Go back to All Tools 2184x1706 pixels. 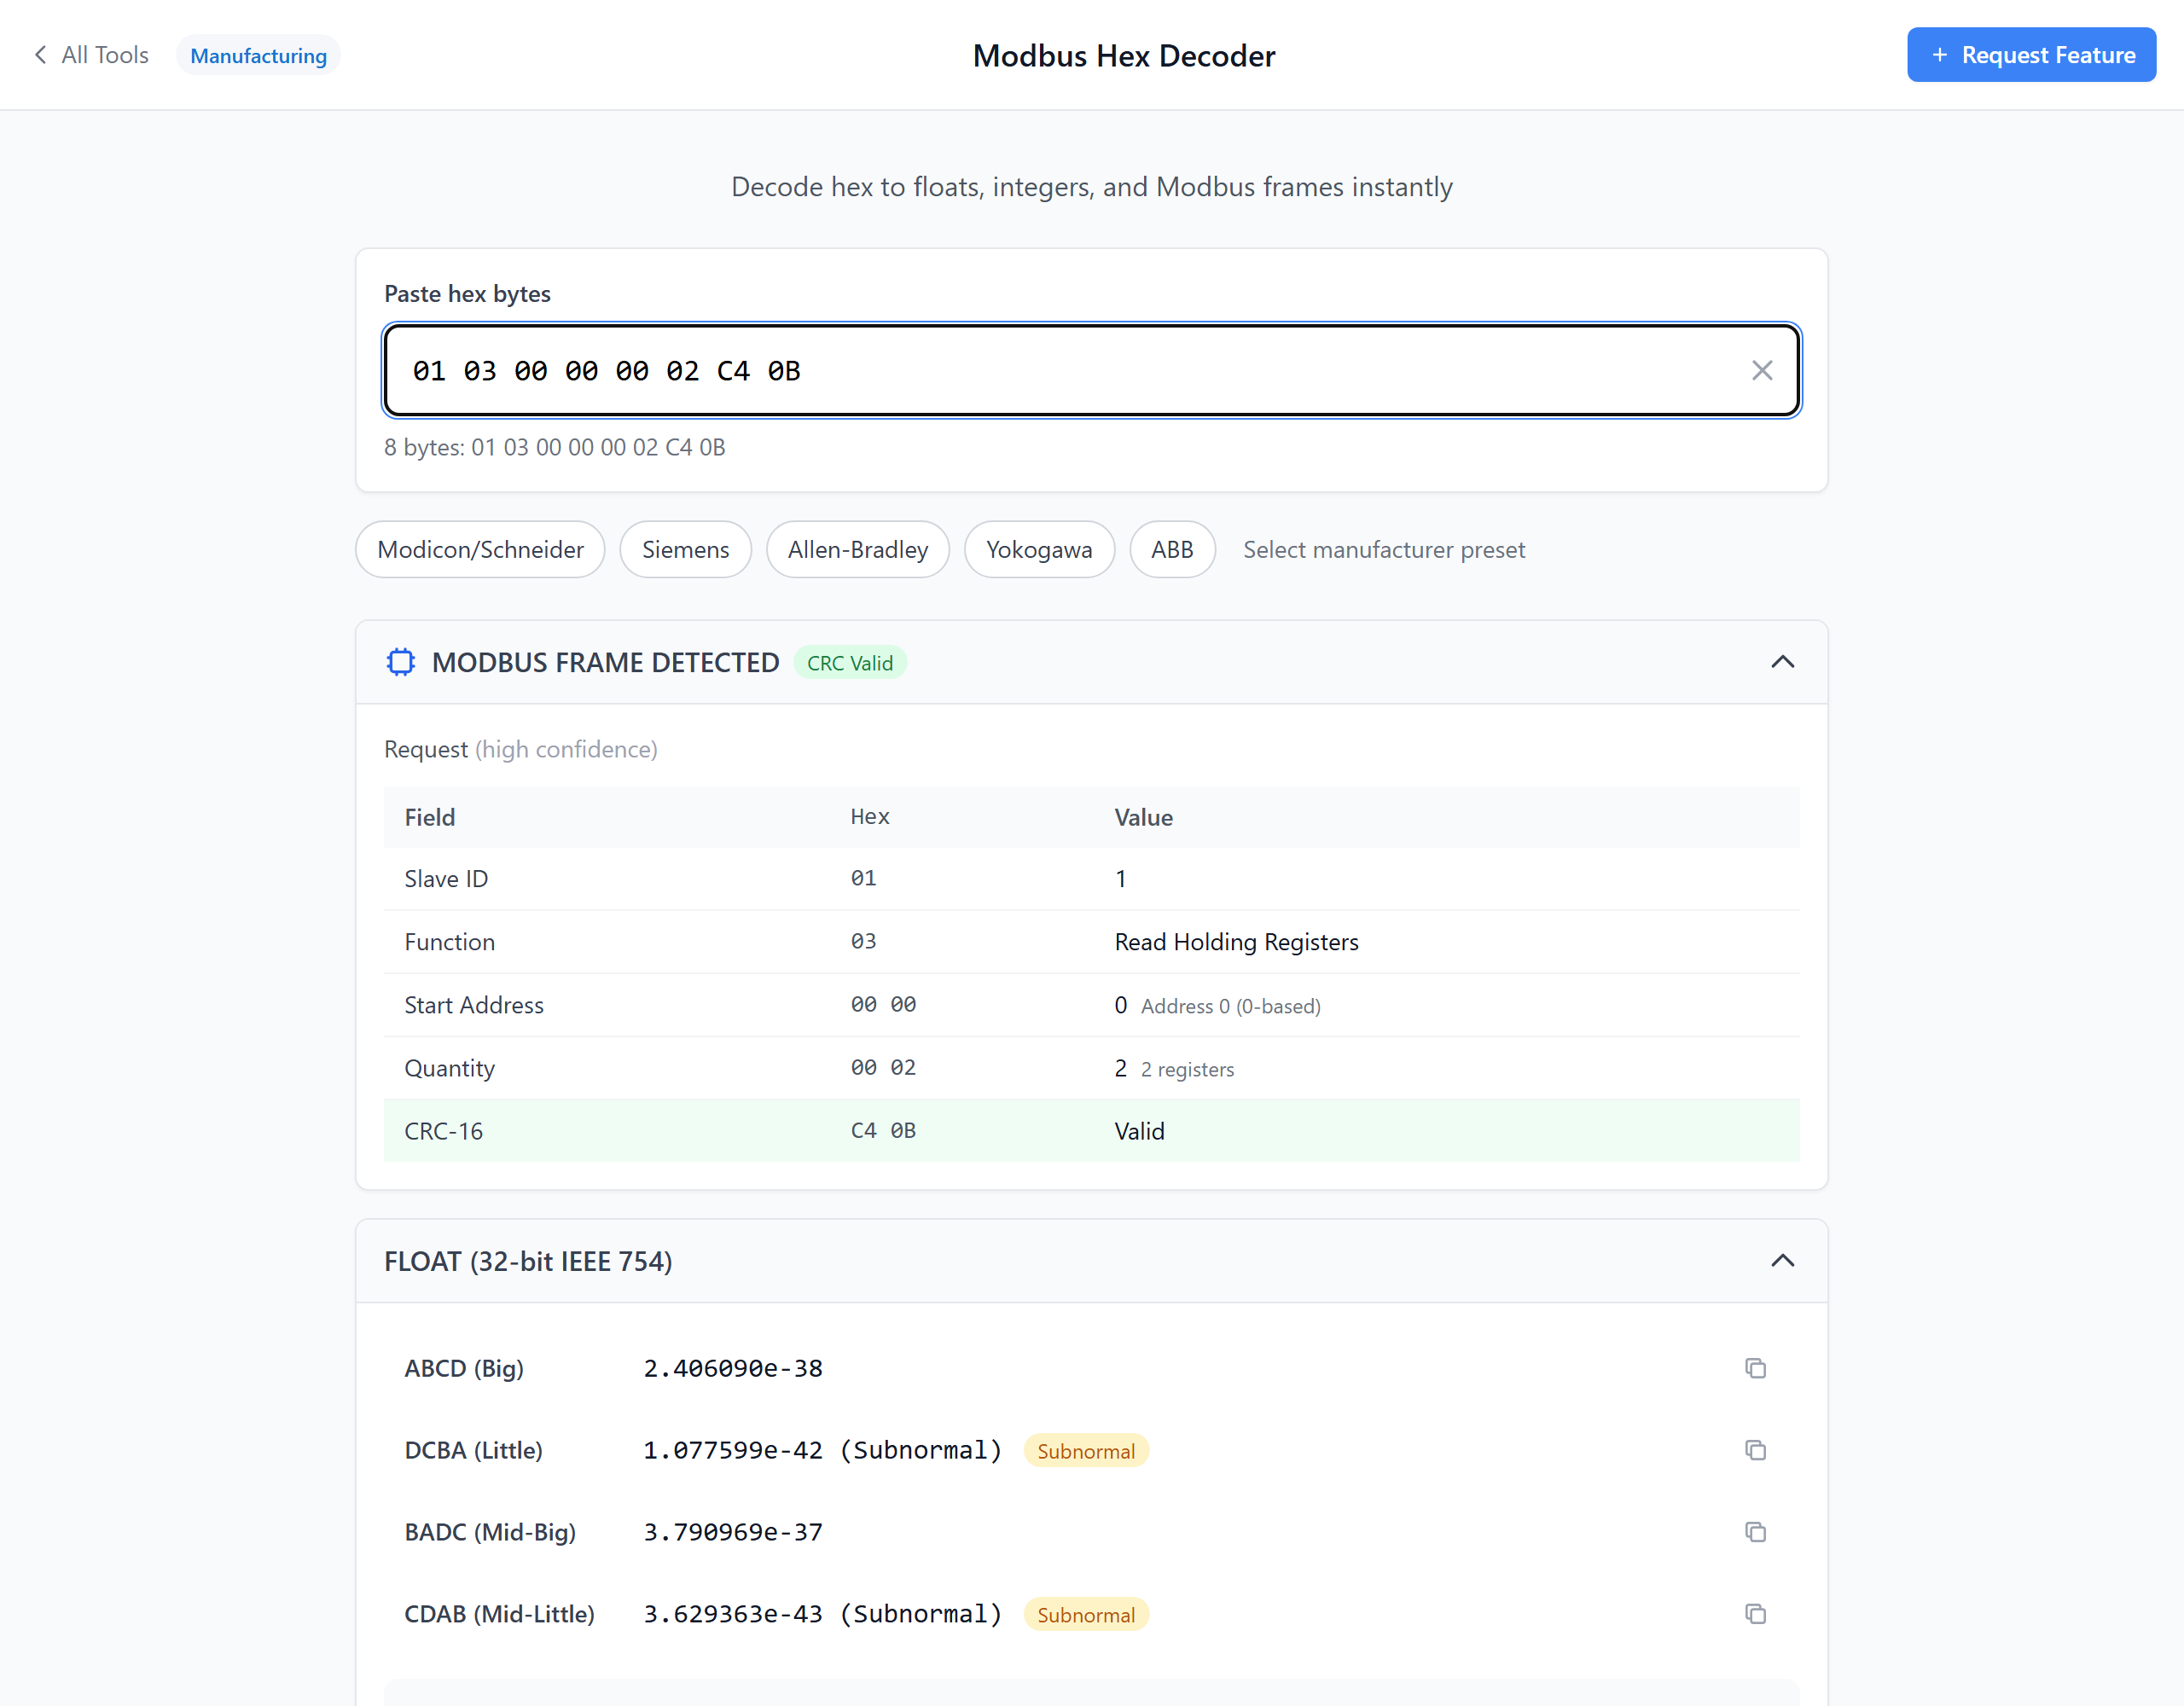click(104, 55)
